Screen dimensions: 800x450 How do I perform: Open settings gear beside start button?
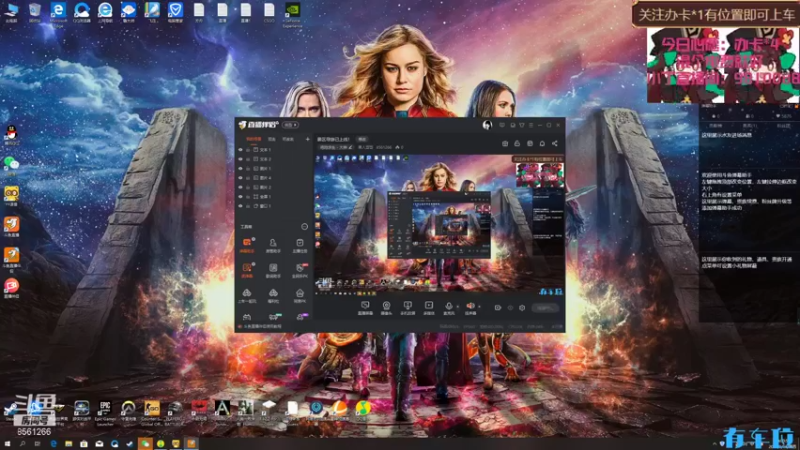[521, 308]
